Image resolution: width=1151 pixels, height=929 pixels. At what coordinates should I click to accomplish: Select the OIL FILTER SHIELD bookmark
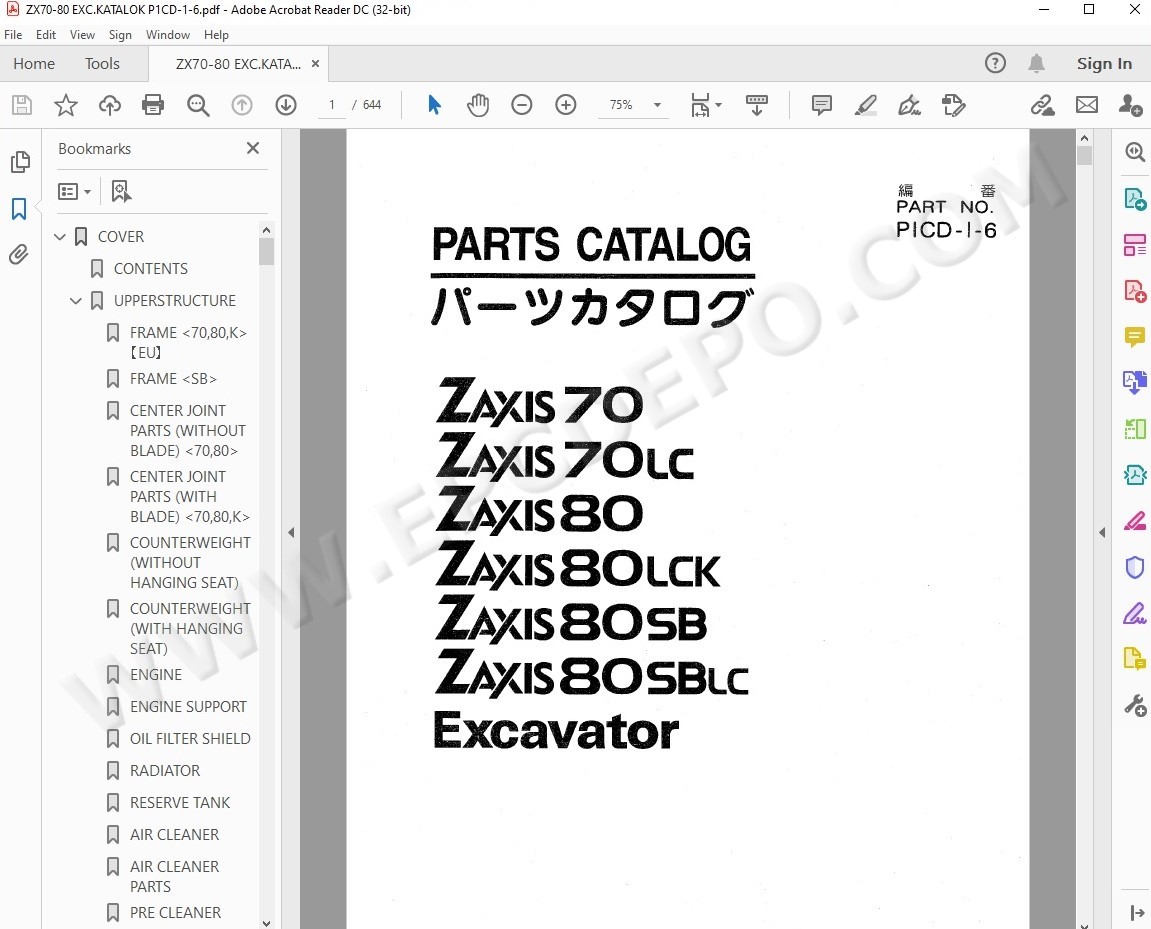tap(190, 739)
